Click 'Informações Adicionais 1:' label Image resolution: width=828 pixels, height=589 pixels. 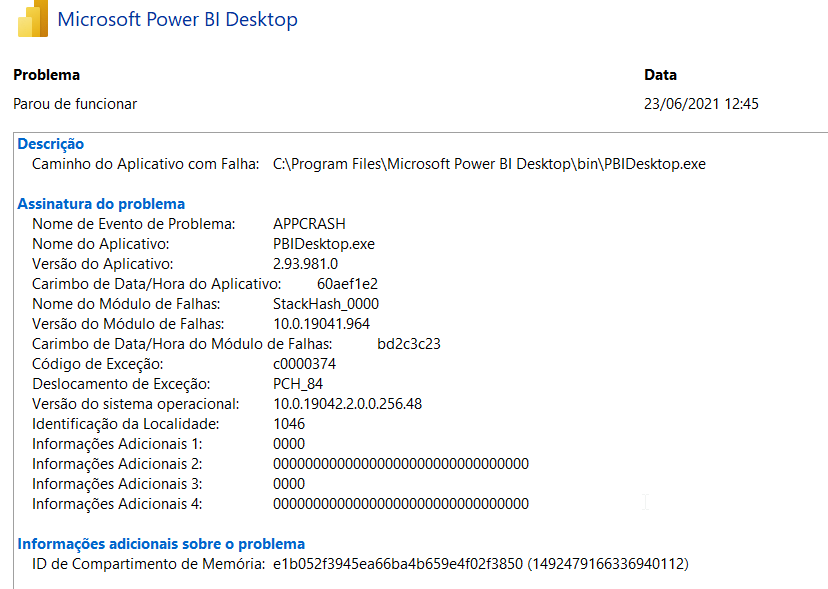(x=117, y=444)
